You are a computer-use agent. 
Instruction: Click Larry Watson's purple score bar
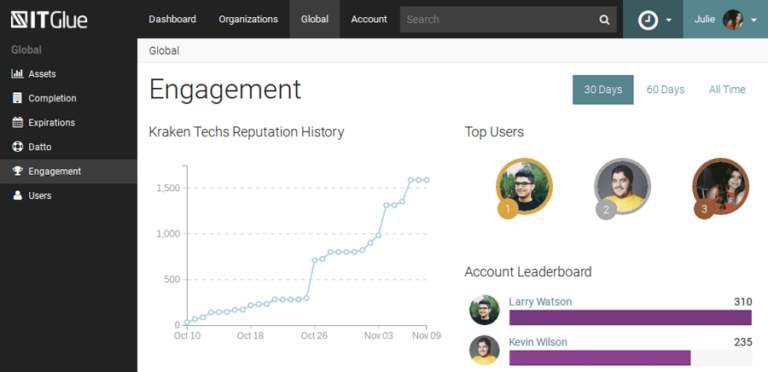[x=630, y=317]
